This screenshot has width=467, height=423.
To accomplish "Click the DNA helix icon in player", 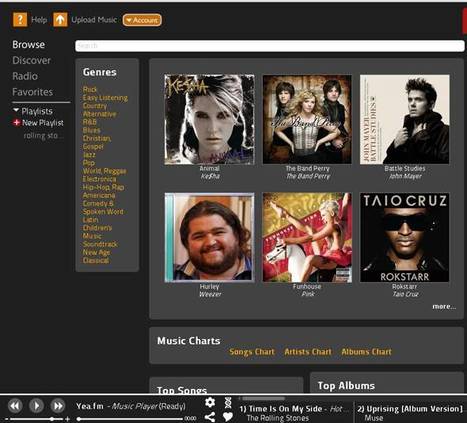I will (228, 402).
